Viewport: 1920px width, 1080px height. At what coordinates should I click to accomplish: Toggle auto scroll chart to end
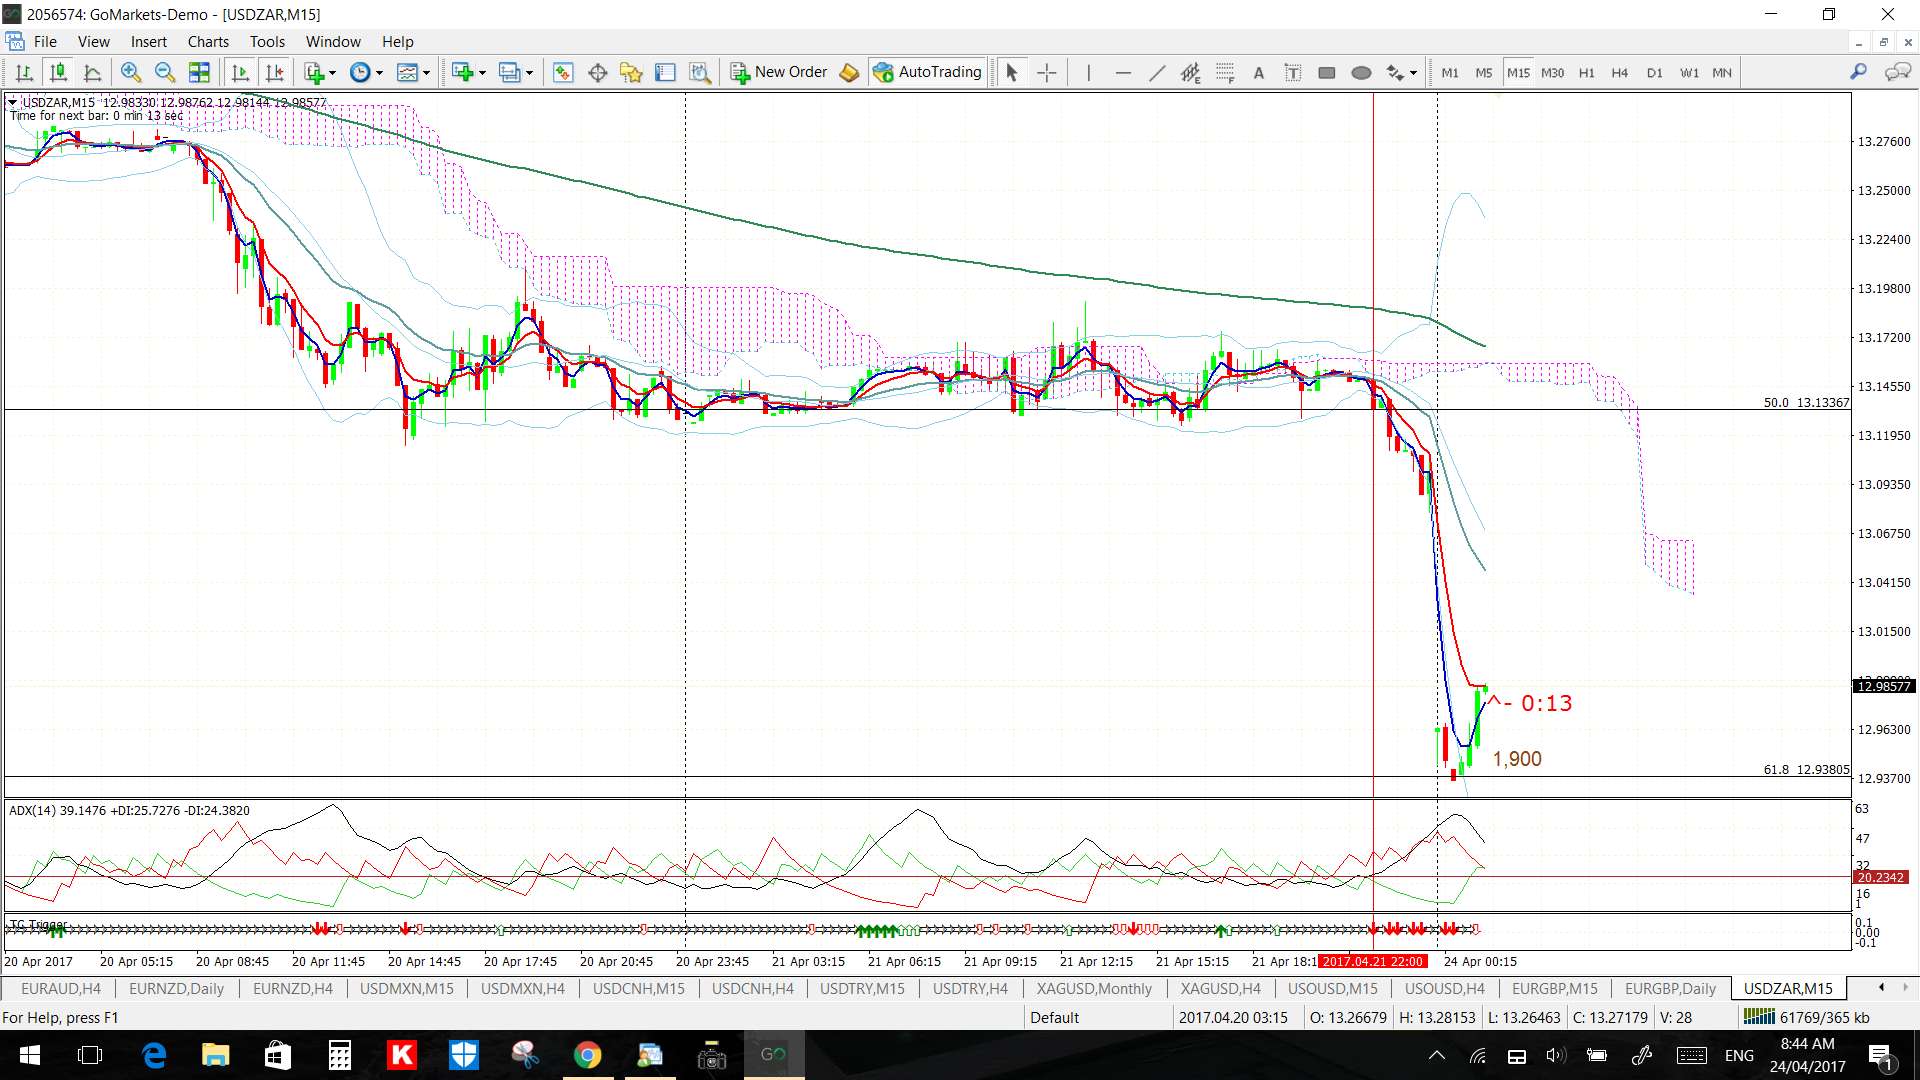[x=240, y=72]
